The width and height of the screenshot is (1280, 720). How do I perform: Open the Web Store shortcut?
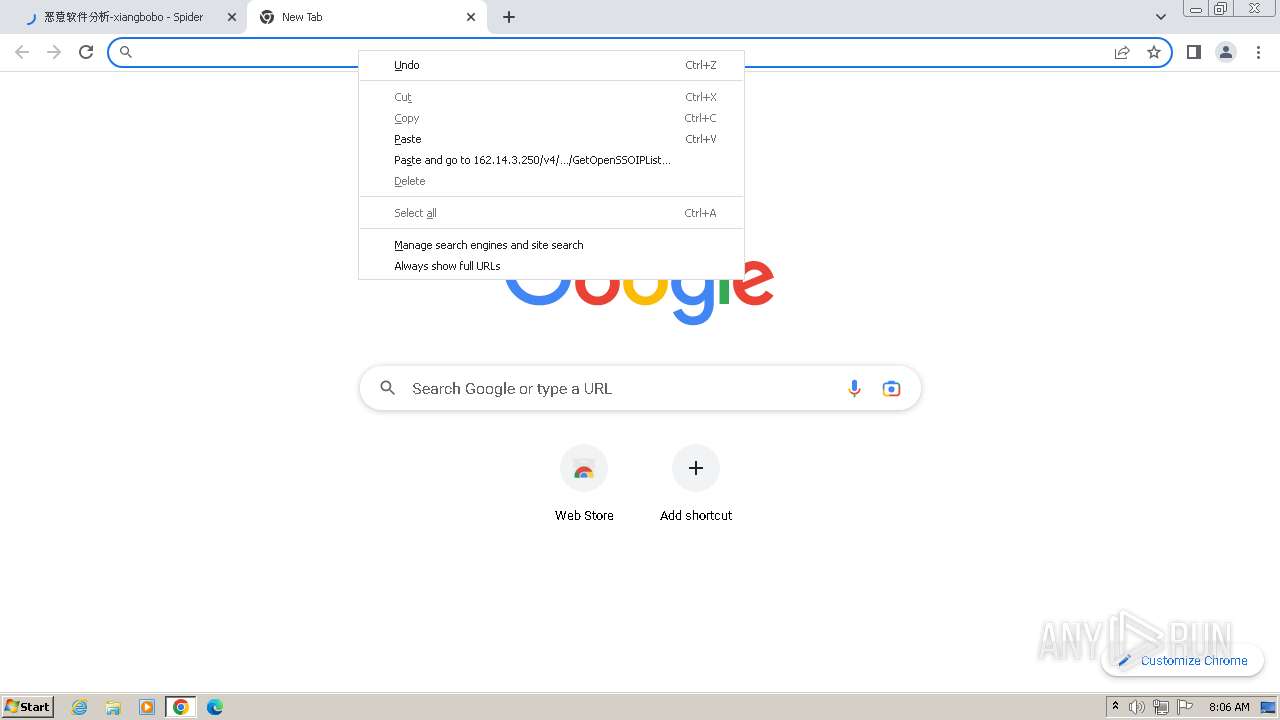(584, 485)
